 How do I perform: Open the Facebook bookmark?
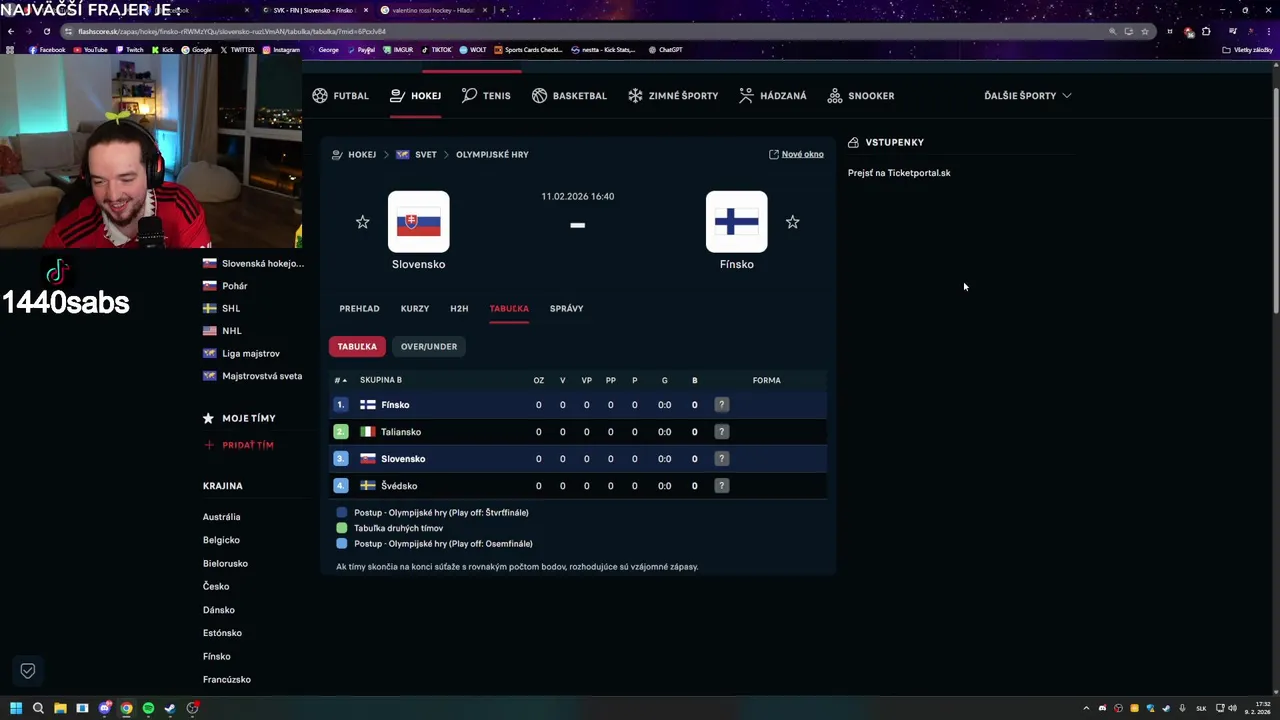(x=47, y=50)
